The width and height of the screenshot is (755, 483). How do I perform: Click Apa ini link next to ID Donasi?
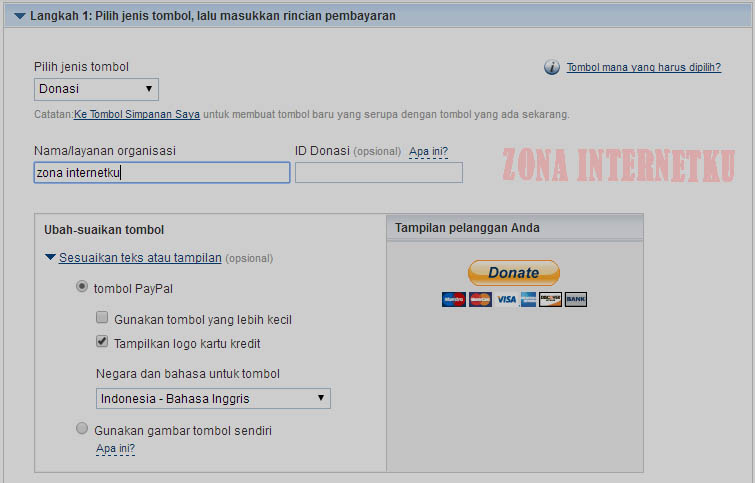coord(429,152)
